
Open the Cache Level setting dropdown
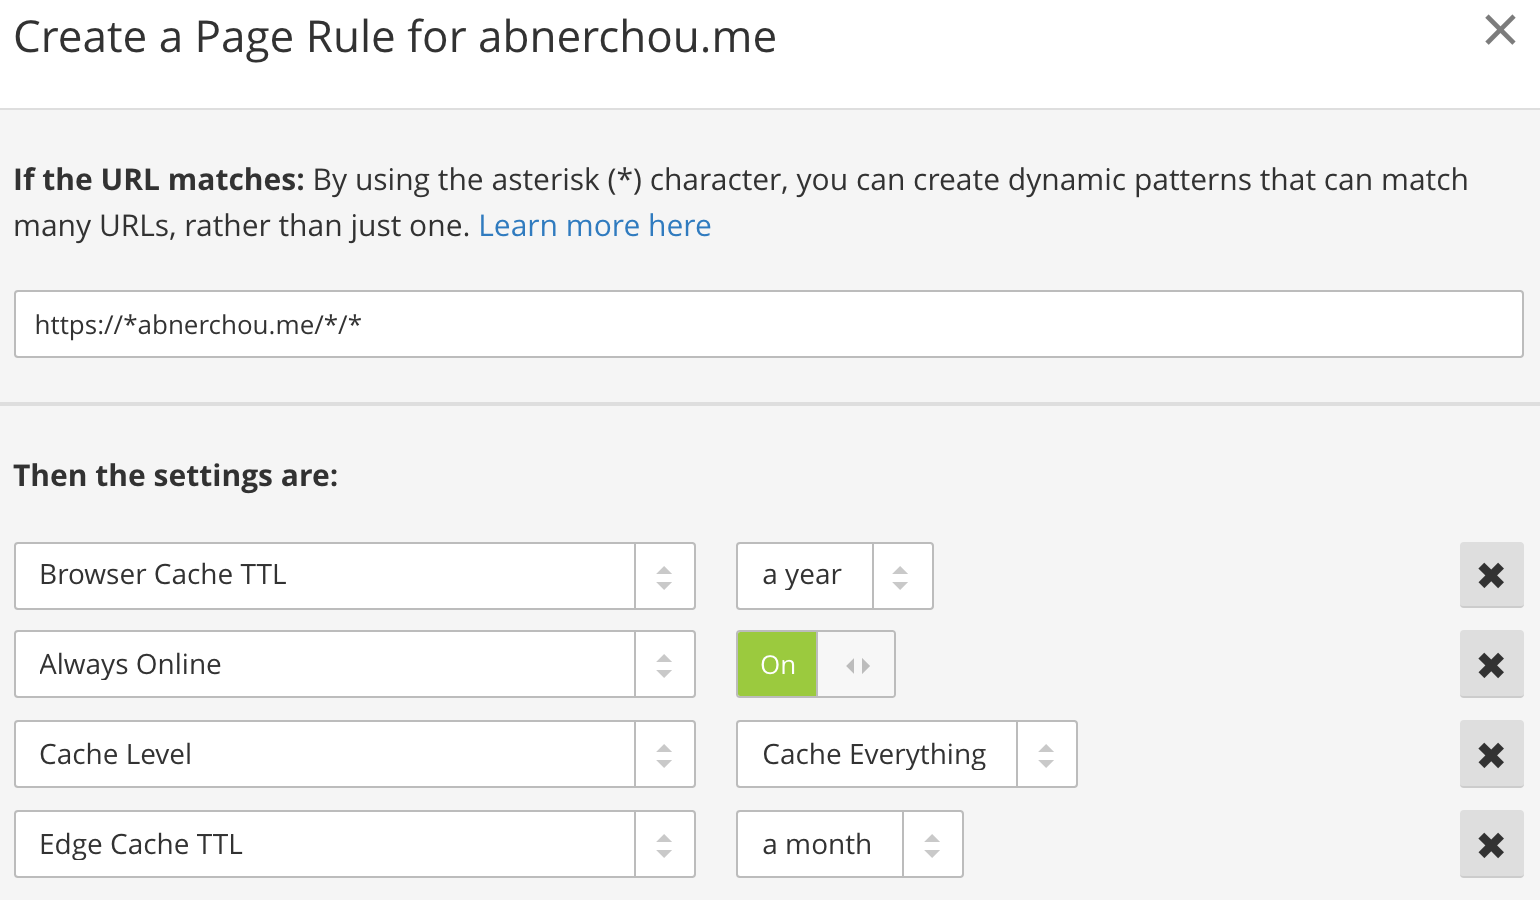coord(355,754)
